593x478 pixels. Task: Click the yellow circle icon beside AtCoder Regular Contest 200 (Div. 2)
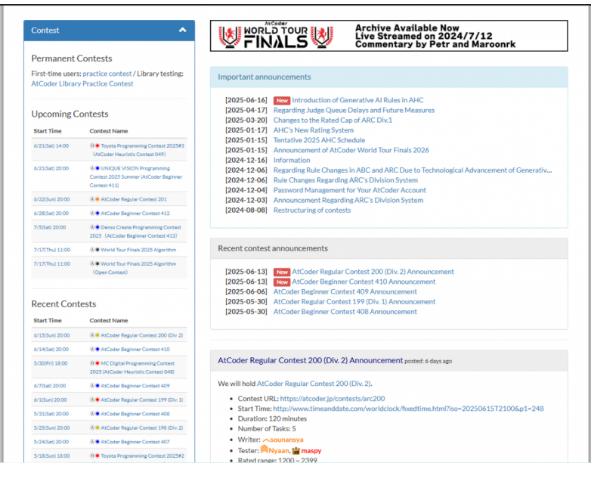(97, 335)
